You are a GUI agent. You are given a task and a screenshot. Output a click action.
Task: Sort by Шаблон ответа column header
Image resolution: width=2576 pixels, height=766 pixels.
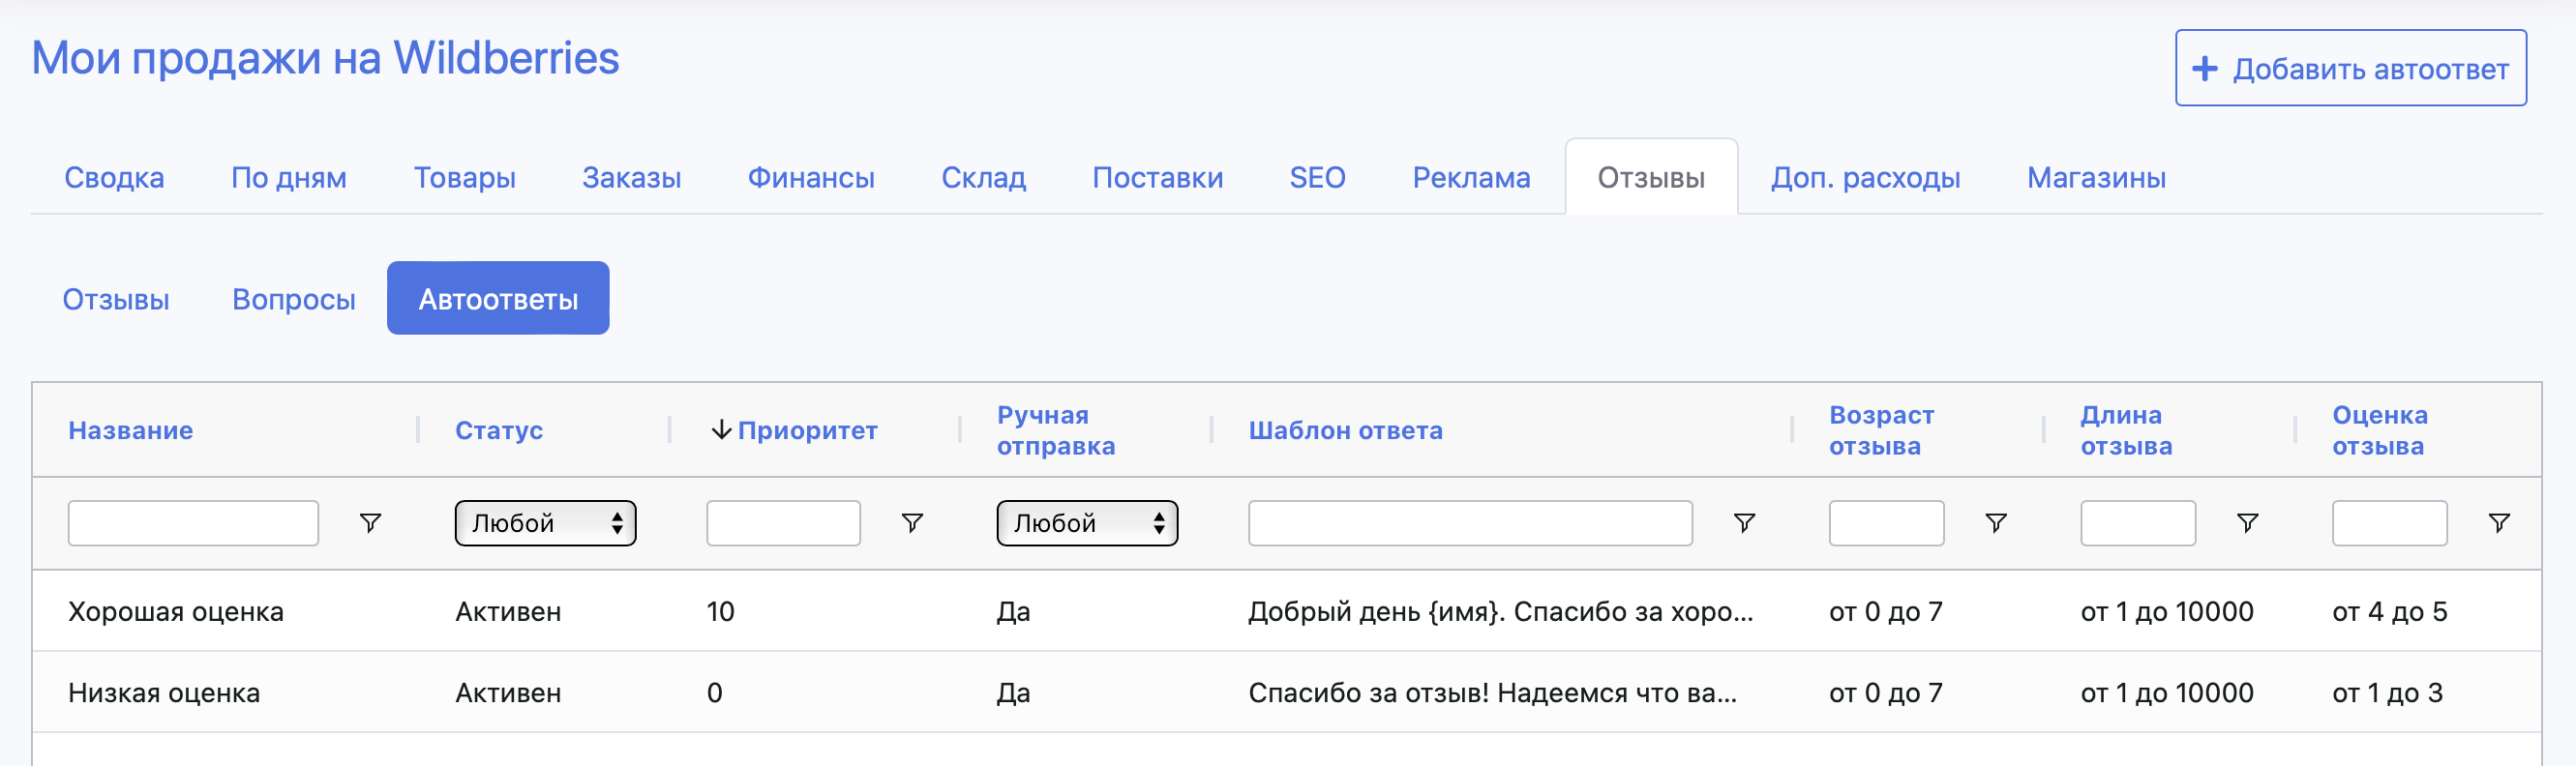1346,430
